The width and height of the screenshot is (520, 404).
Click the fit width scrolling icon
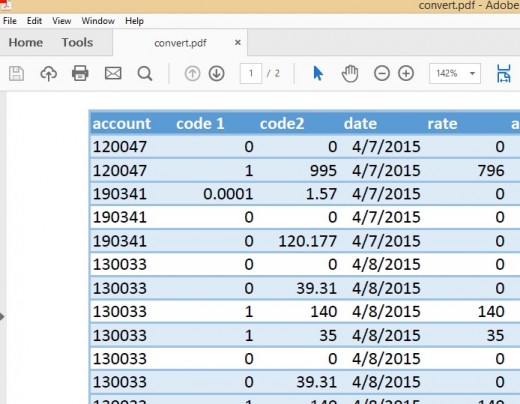pyautogui.click(x=503, y=73)
